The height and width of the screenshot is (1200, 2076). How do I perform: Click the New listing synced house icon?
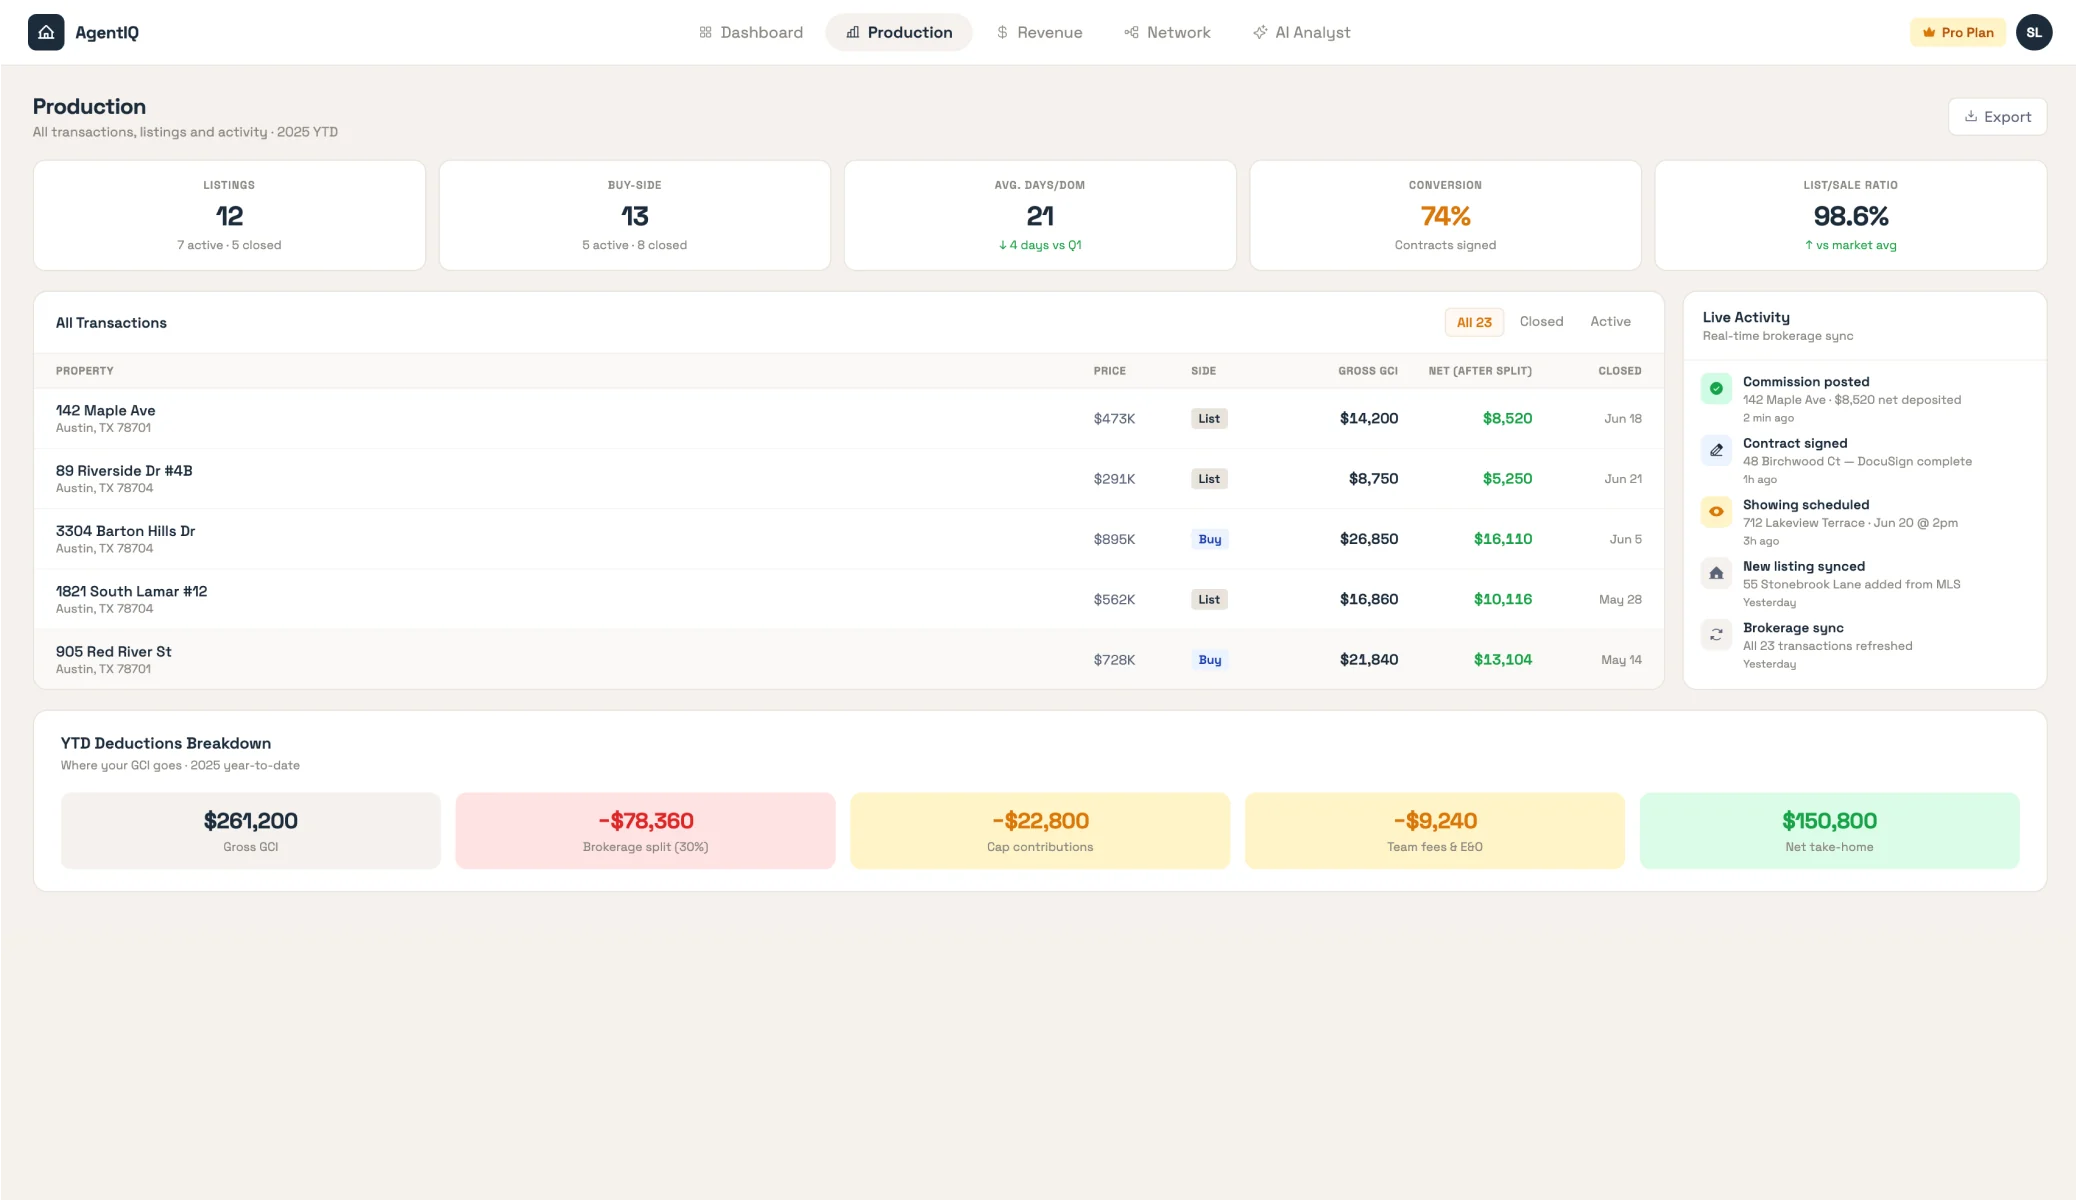[x=1716, y=573]
